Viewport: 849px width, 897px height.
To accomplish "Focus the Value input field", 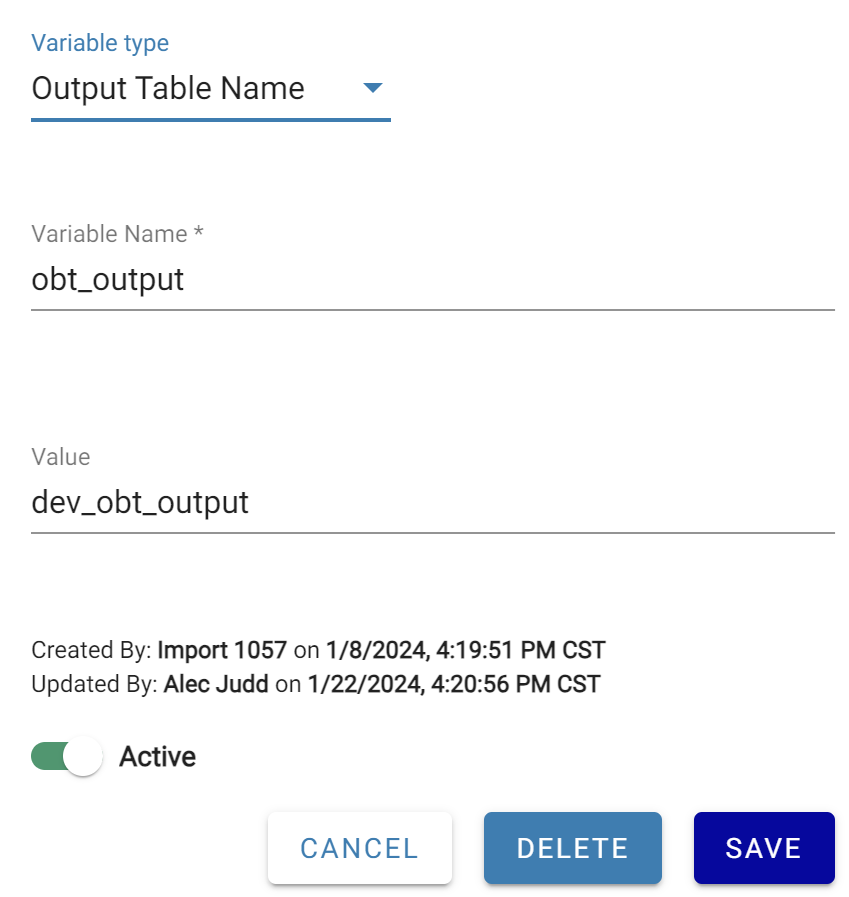I will point(432,502).
